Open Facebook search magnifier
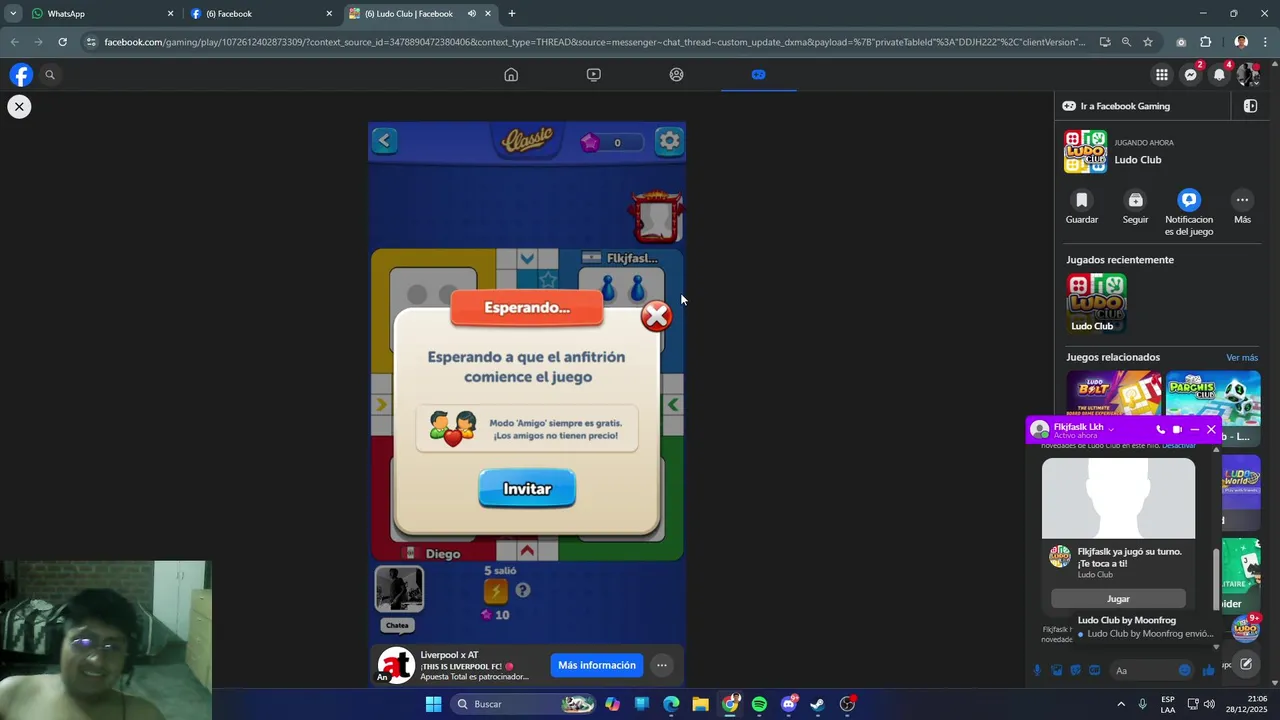1280x720 pixels. 50,75
